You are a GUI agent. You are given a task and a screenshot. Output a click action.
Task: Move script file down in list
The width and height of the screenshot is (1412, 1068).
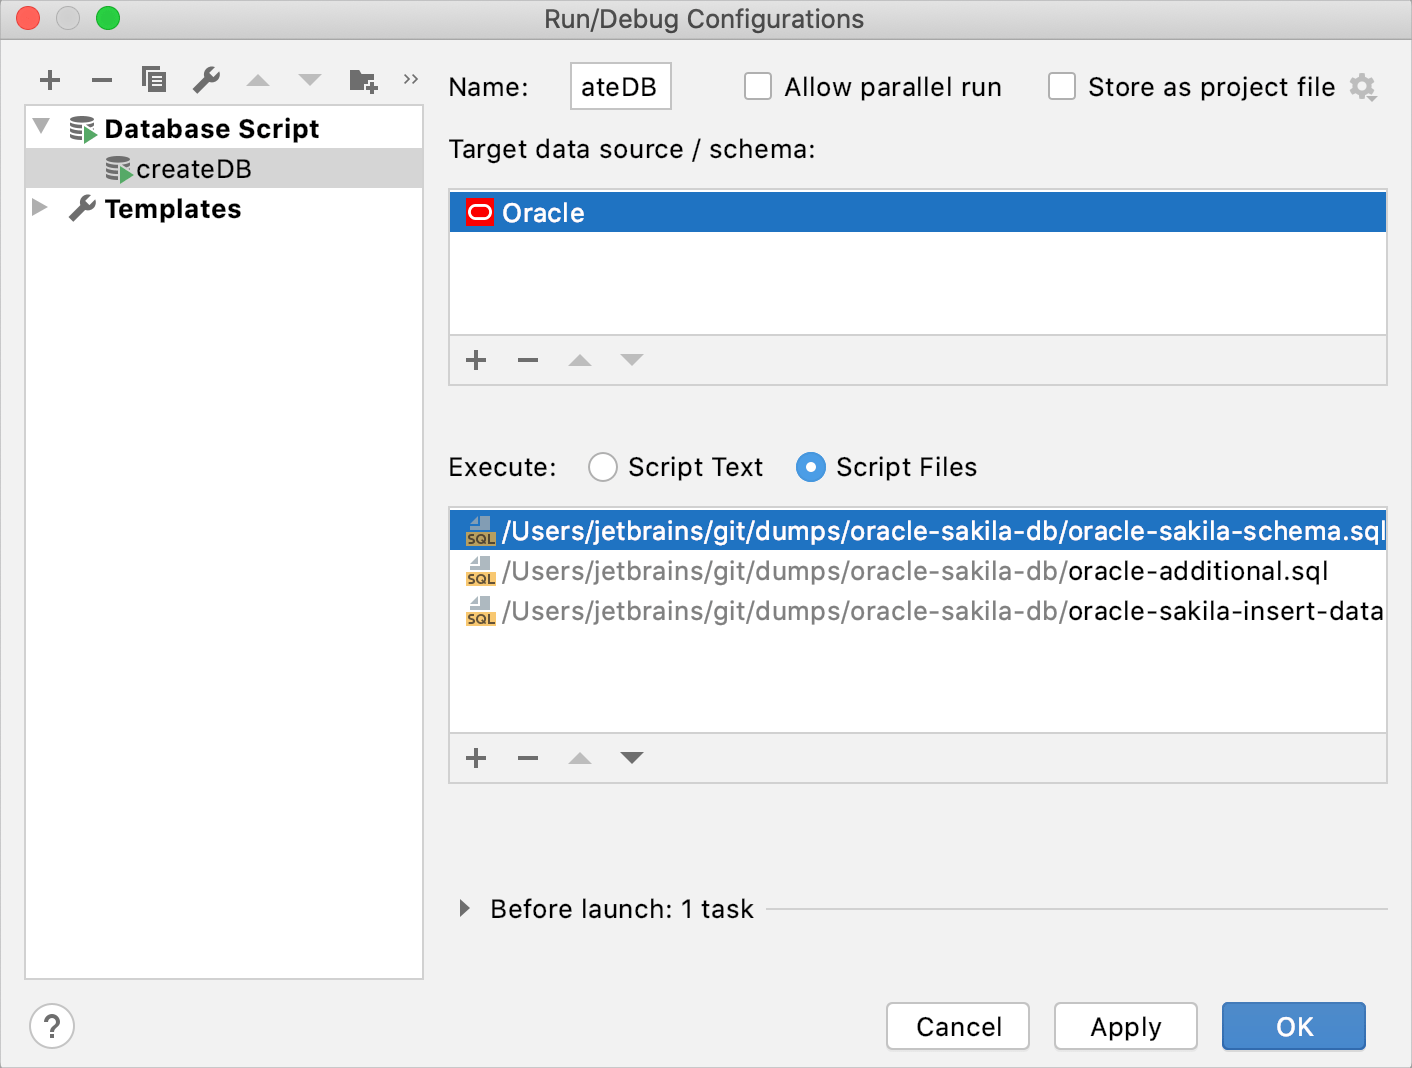(x=632, y=758)
